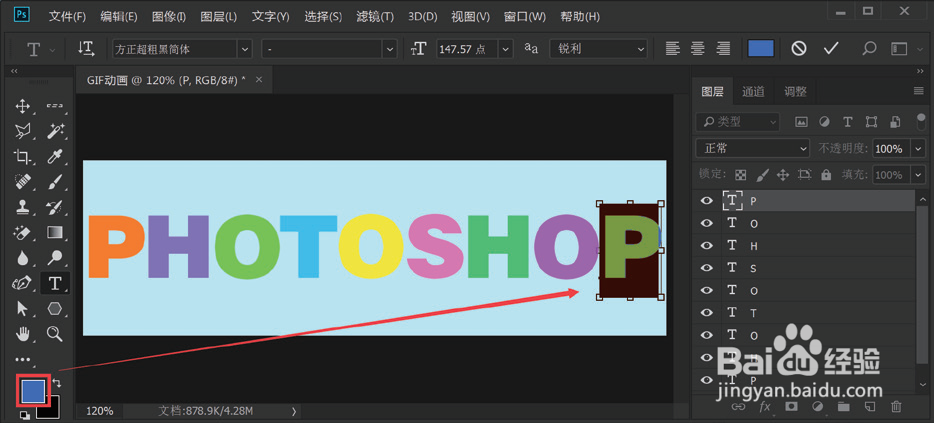
Task: Select the Path Selection arrow tool
Action: (23, 308)
